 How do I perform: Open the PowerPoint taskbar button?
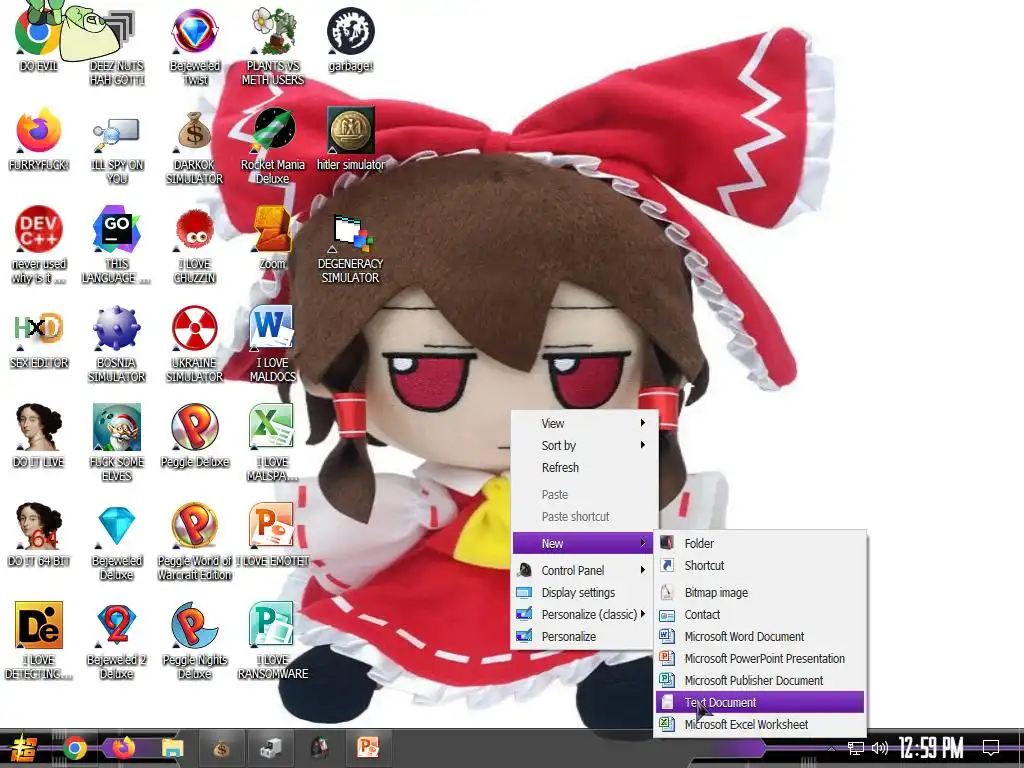368,748
